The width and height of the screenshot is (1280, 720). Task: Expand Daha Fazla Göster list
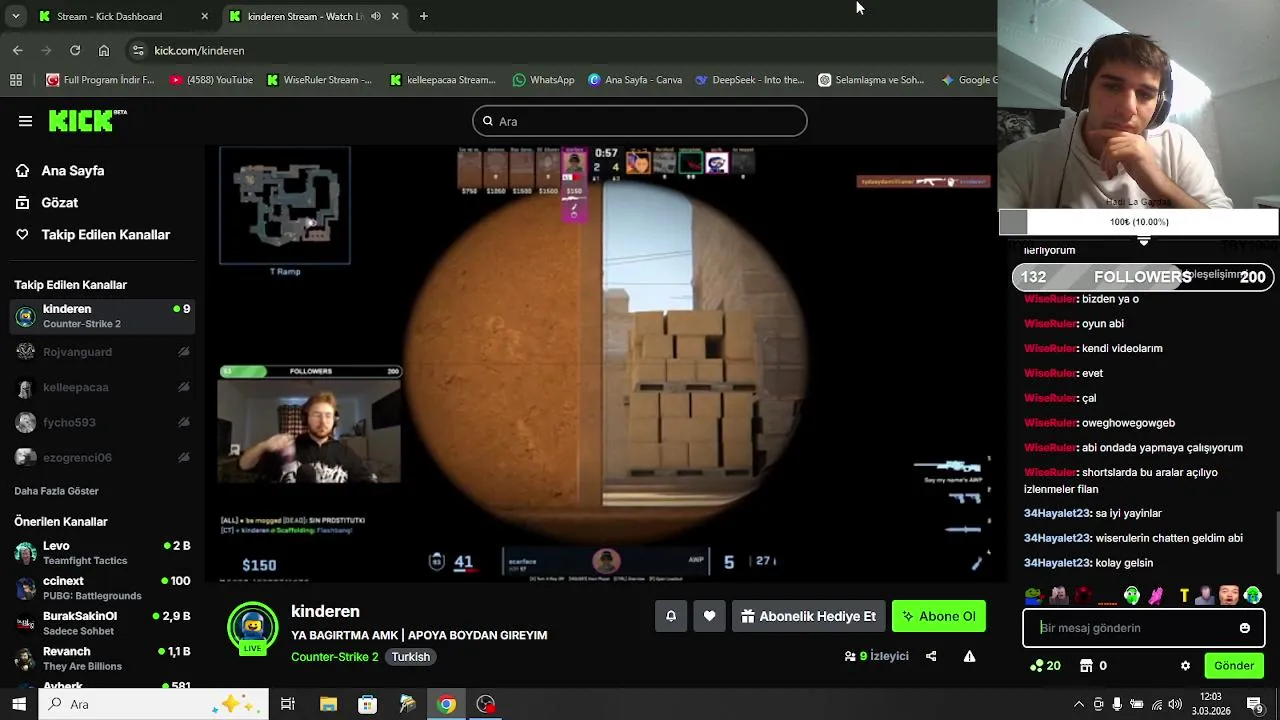pos(56,491)
